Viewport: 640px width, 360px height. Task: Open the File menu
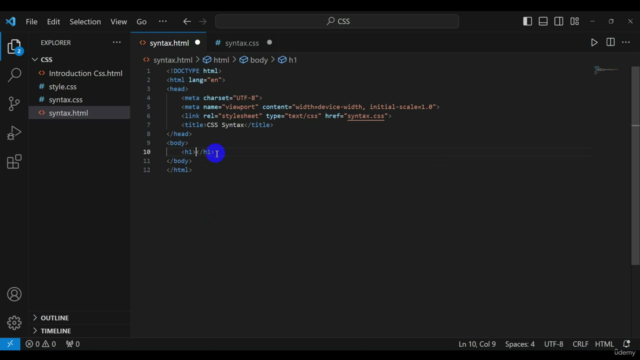click(31, 22)
